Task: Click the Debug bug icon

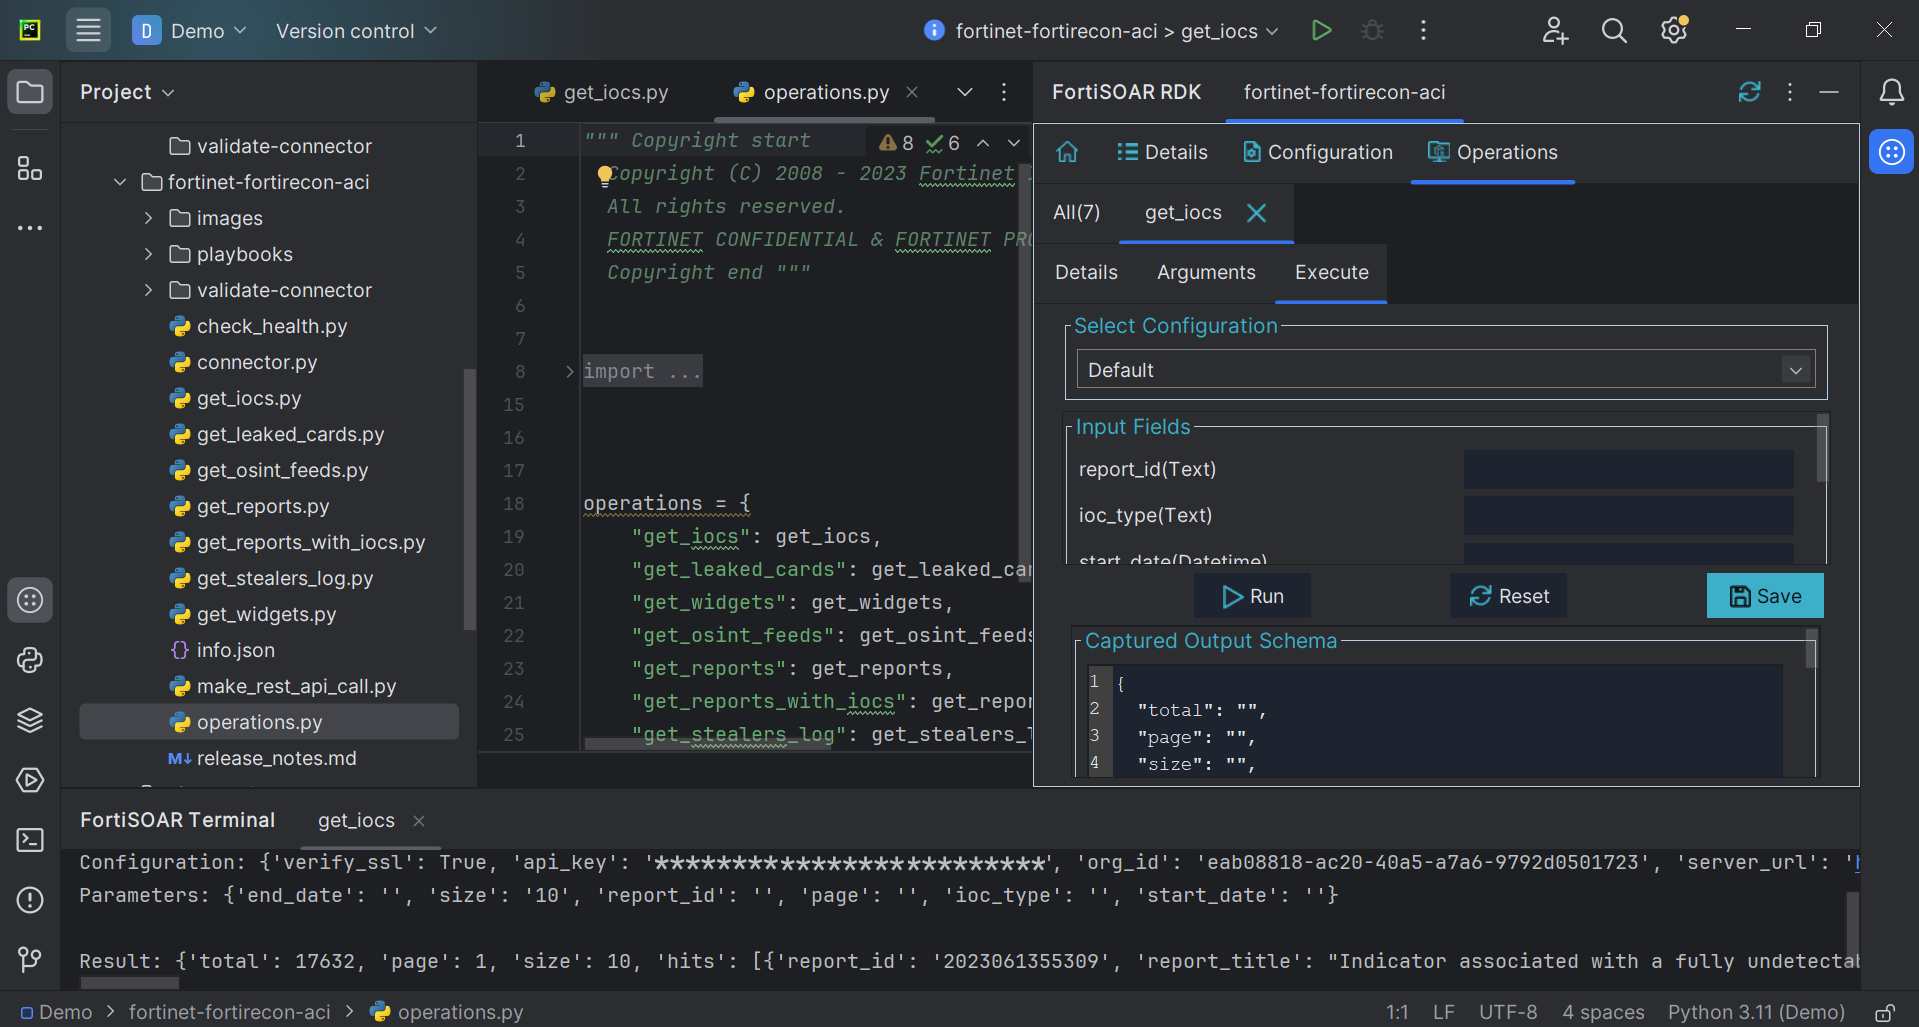Action: point(1372,31)
